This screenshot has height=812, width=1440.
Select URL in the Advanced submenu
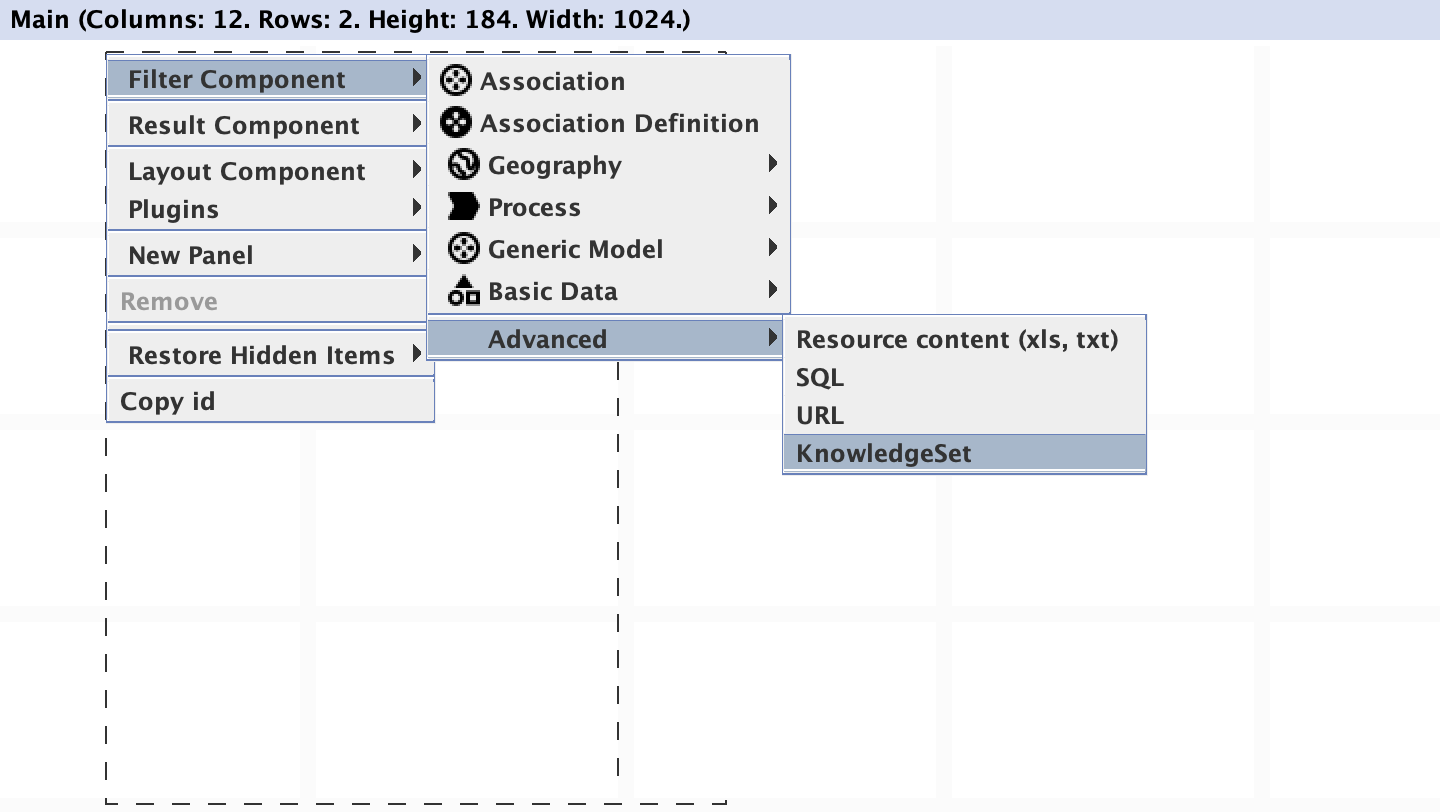pyautogui.click(x=819, y=415)
